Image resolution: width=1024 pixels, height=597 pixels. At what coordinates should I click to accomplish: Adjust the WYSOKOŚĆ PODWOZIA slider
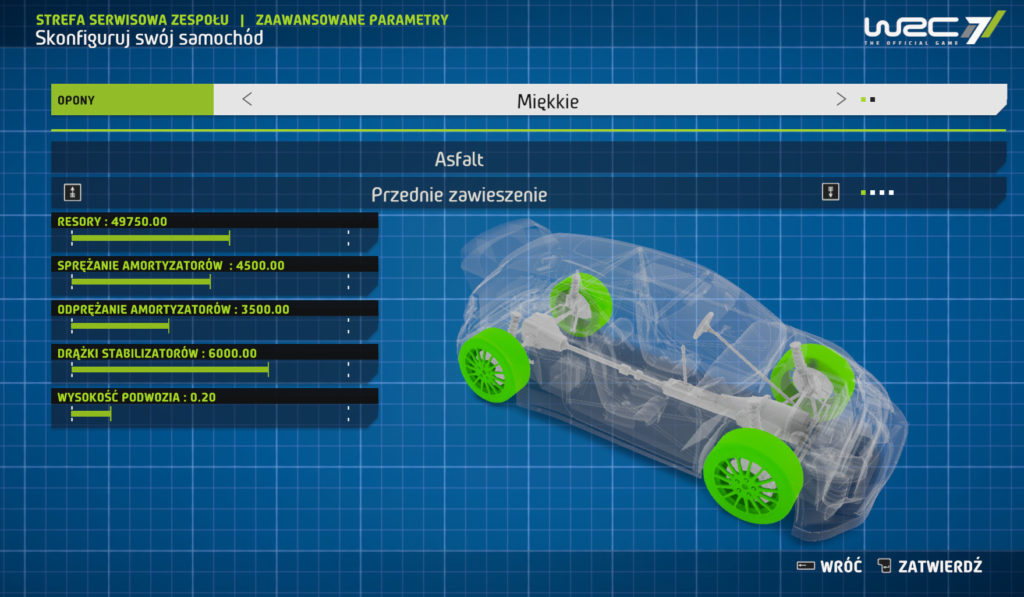coord(210,413)
